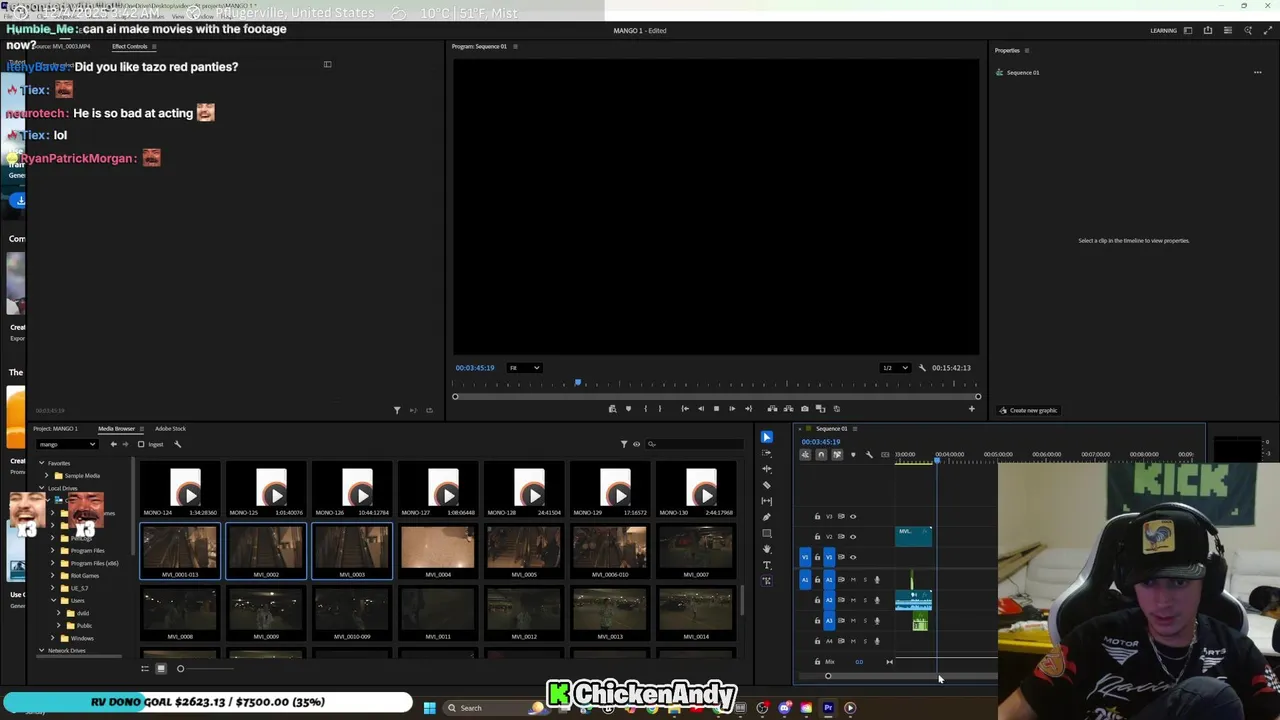Click Mark Out bracket in Program monitor
Viewport: 1280px width, 720px height.
click(659, 408)
